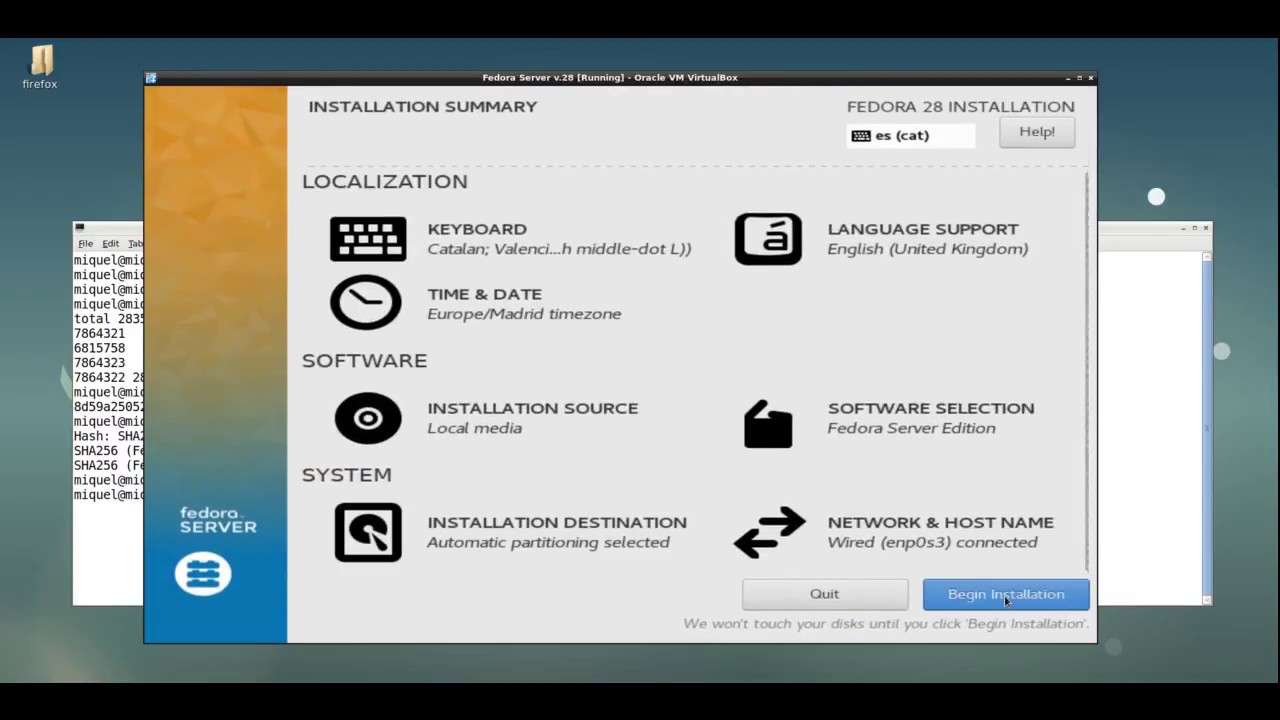Close the background right window
Screen dimensions: 1280x720
tap(1206, 228)
